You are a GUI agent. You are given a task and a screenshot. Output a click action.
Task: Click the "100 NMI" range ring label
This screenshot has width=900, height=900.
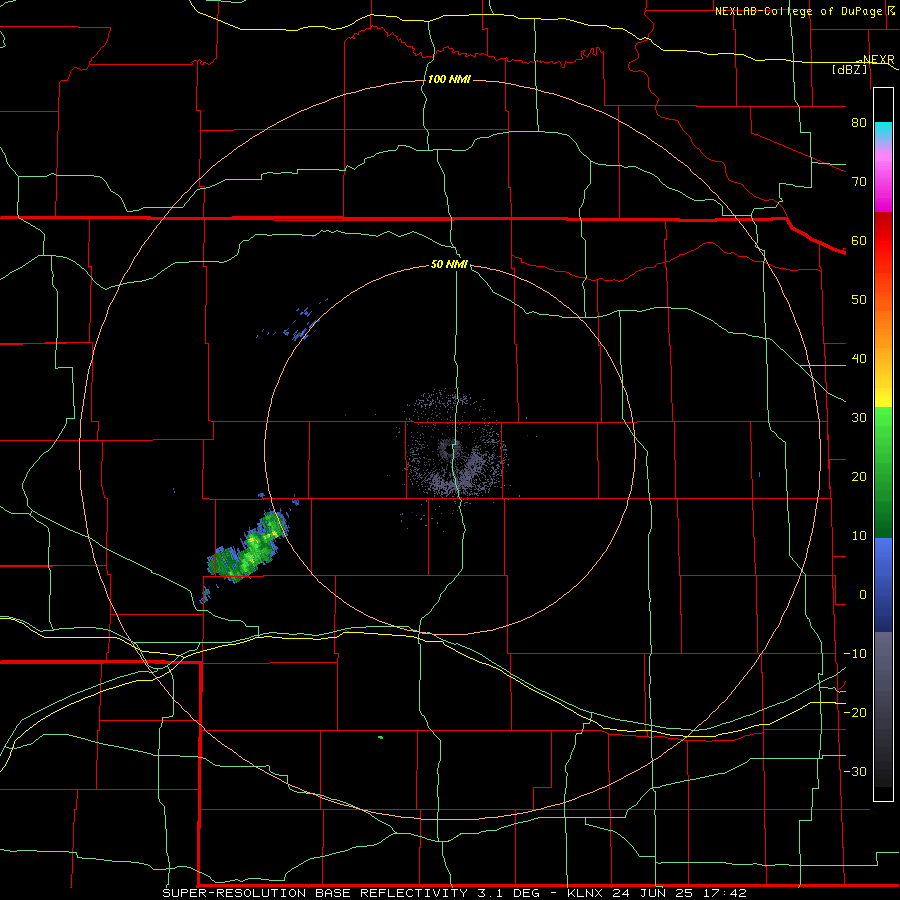(x=449, y=79)
